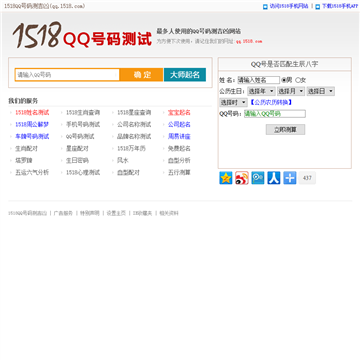Select the 男 radio button
The height and width of the screenshot is (360, 360).
[x=284, y=80]
